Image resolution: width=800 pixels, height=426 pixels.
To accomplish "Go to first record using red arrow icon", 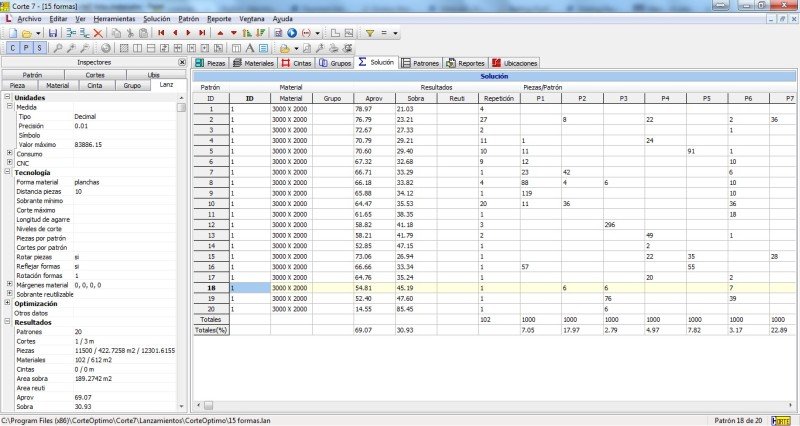I will point(162,33).
